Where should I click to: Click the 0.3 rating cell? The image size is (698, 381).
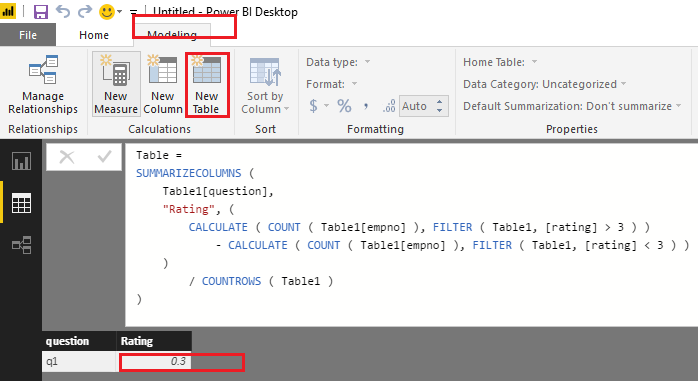click(x=154, y=361)
